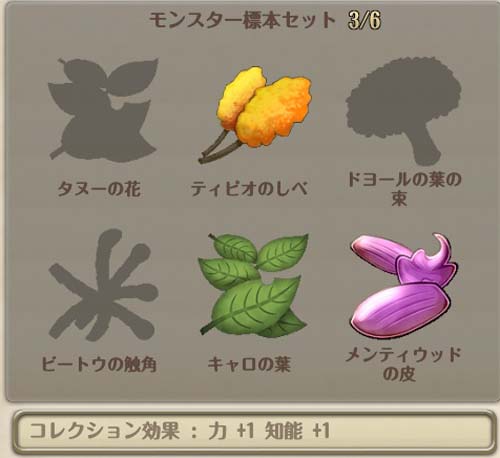Select the green キャロの葉 item icon

pyautogui.click(x=253, y=285)
